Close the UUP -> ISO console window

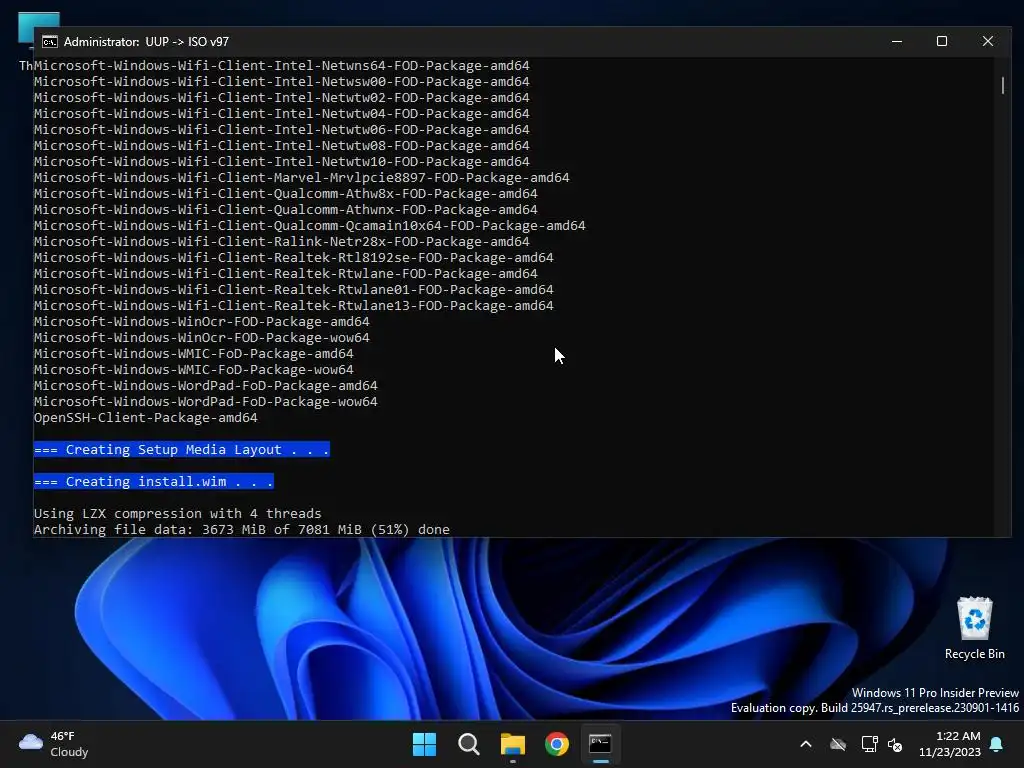click(987, 41)
